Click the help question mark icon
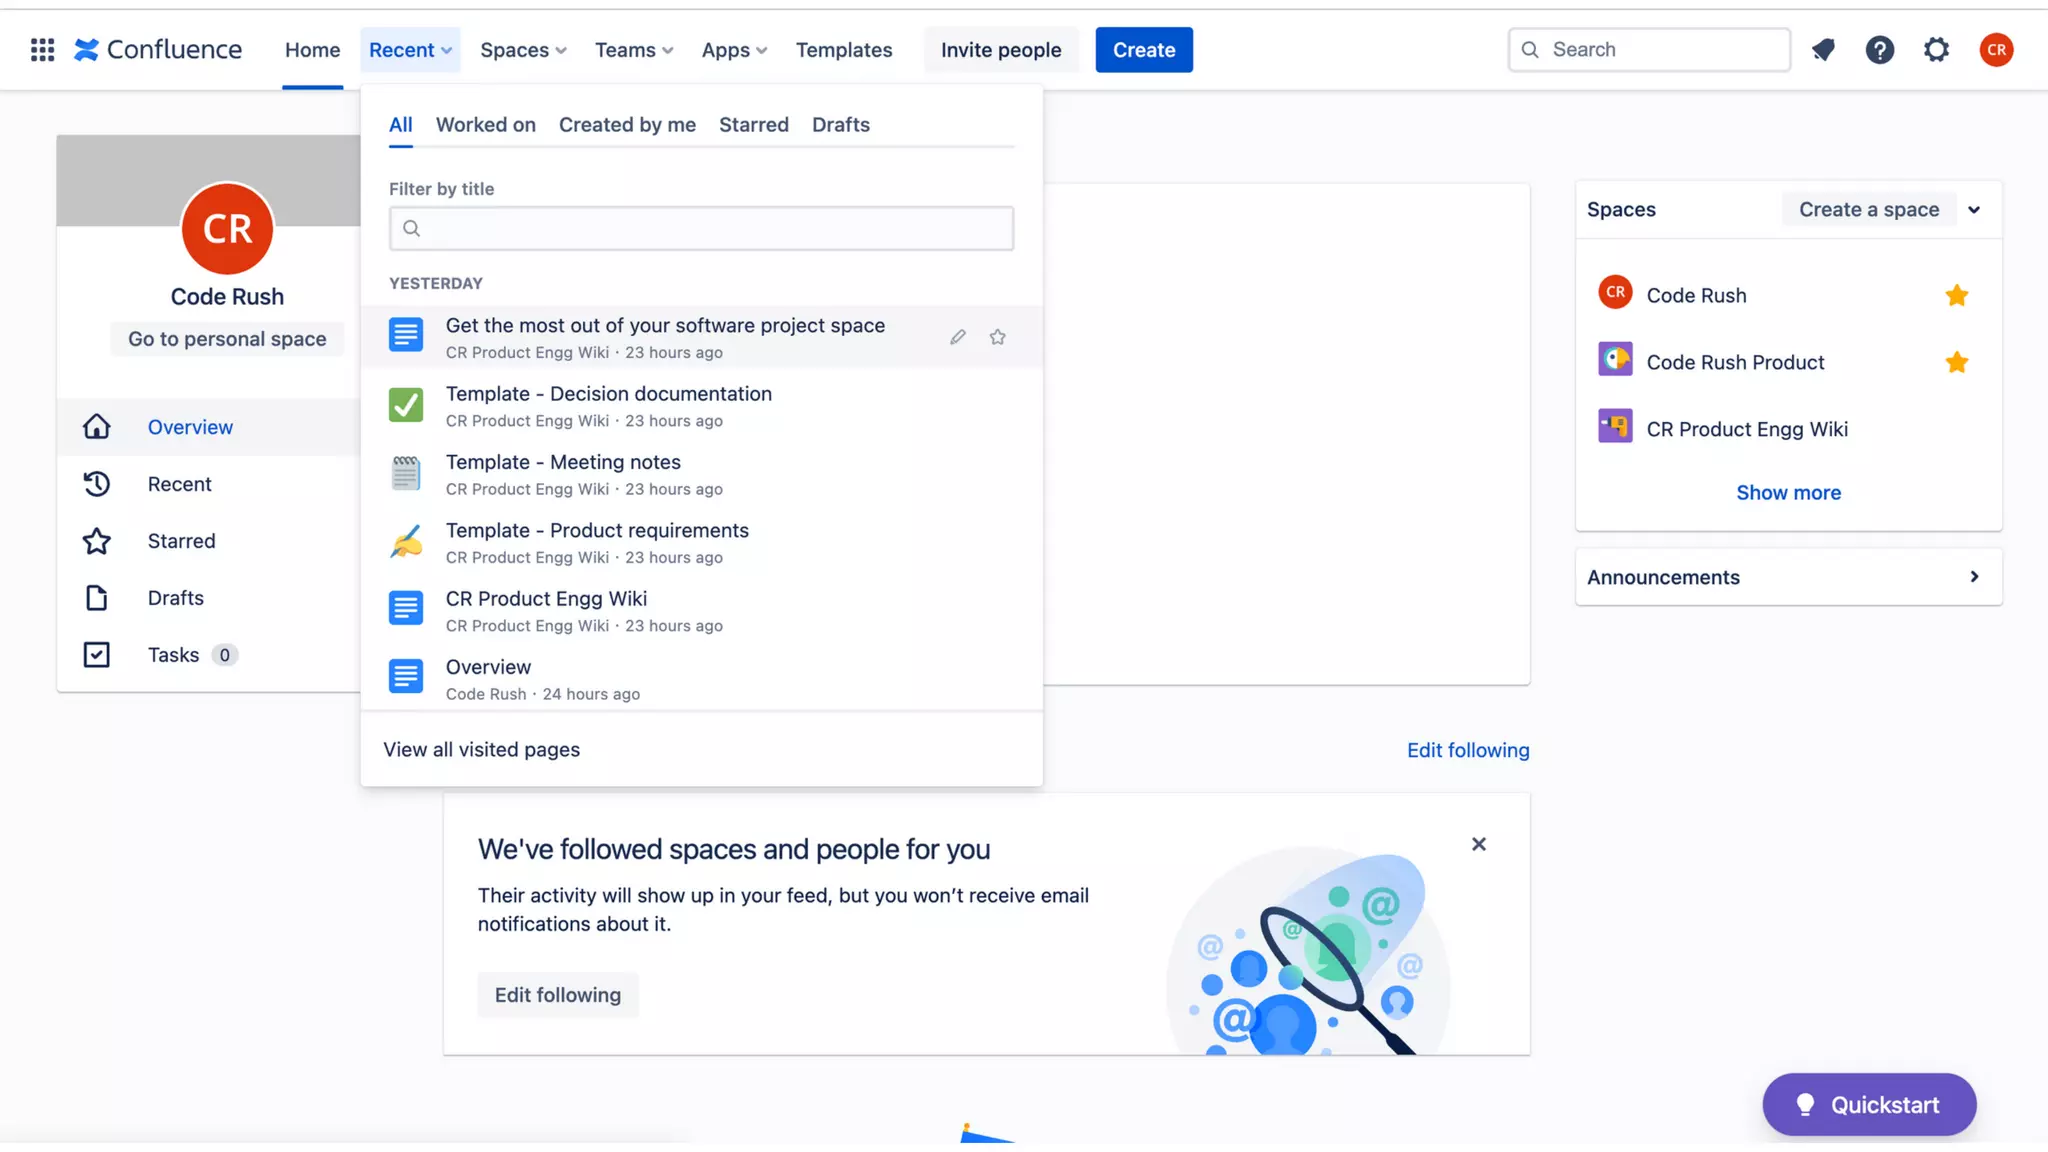The height and width of the screenshot is (1152, 2048). point(1879,49)
